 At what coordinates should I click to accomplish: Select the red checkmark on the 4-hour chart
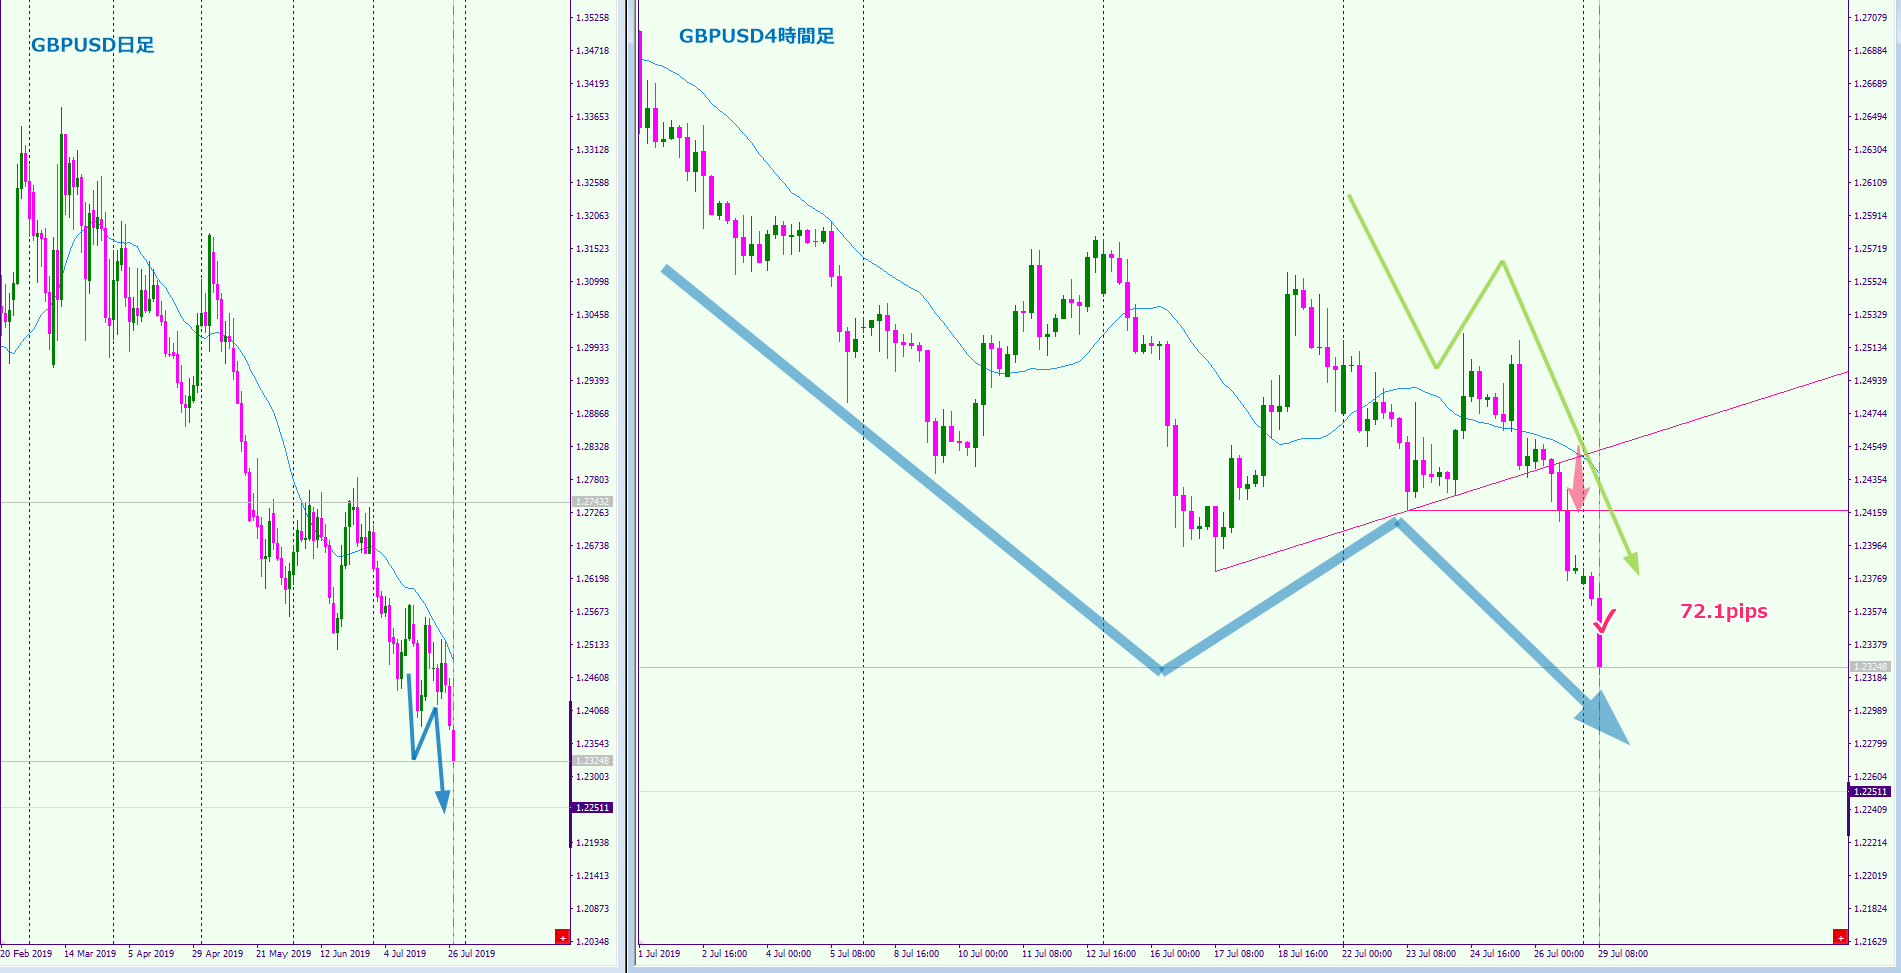pyautogui.click(x=1604, y=622)
